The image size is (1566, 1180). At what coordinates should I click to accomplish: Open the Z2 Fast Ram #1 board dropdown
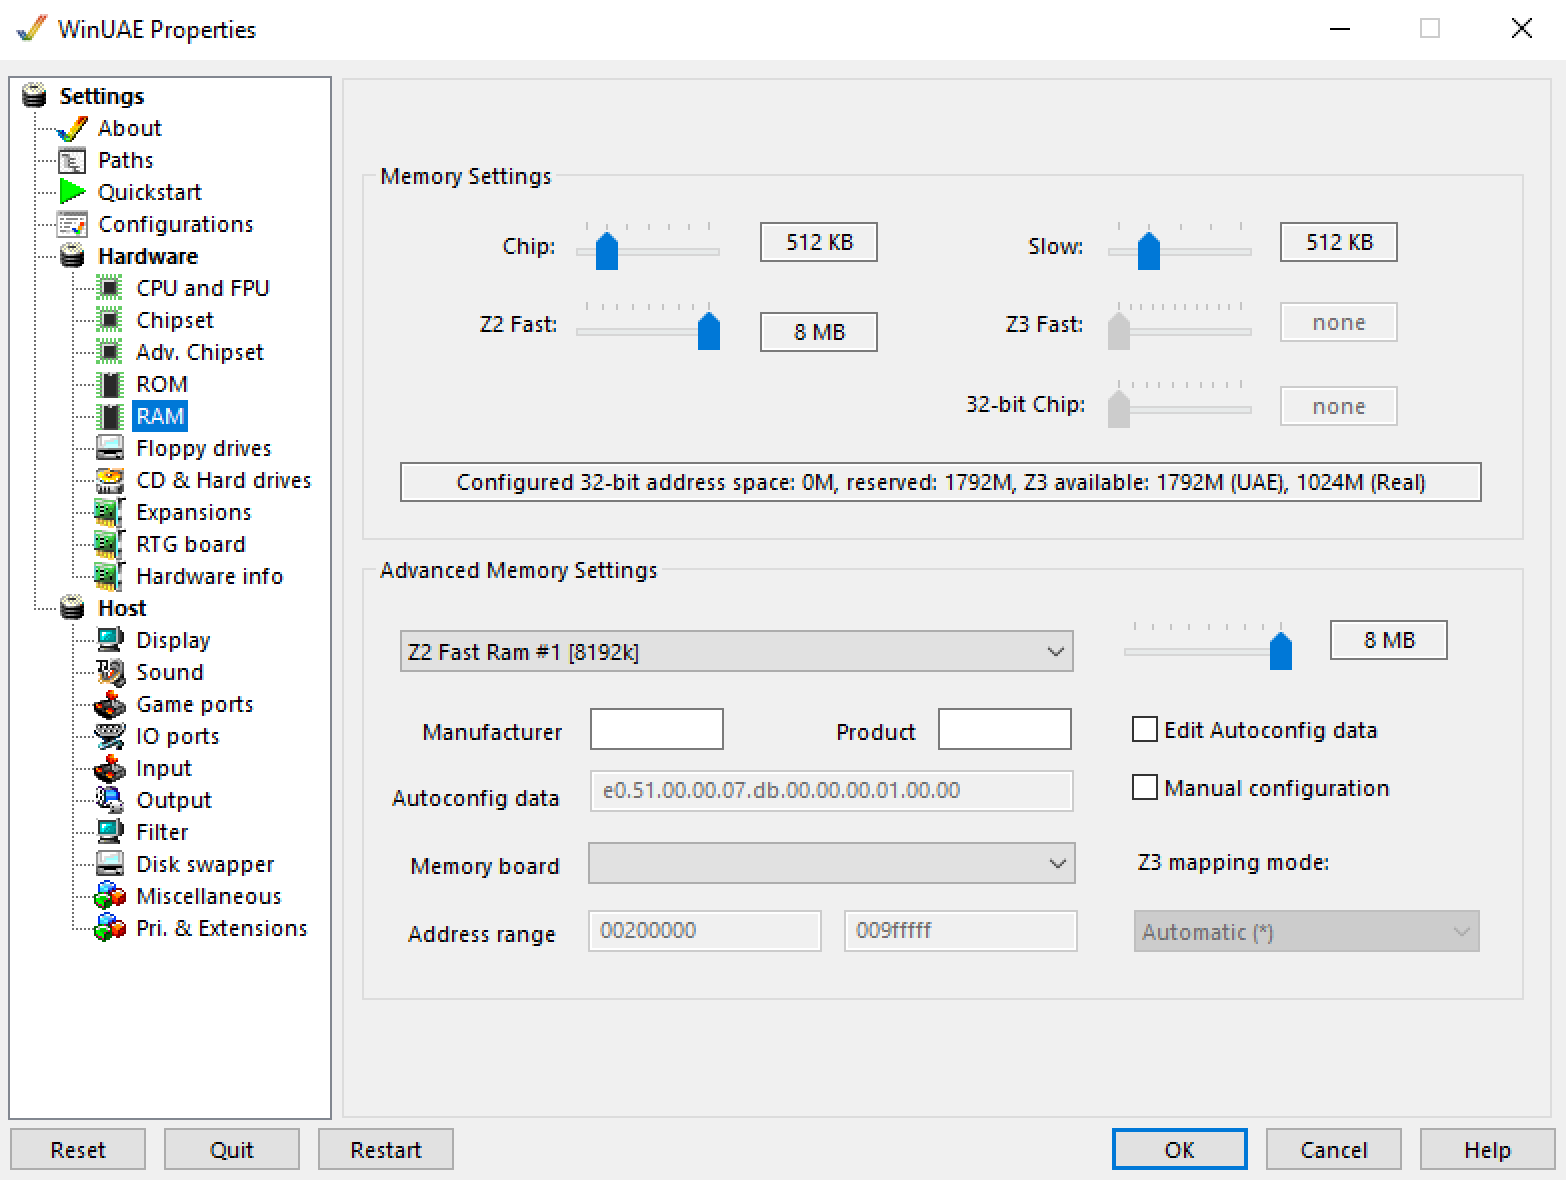(x=736, y=651)
